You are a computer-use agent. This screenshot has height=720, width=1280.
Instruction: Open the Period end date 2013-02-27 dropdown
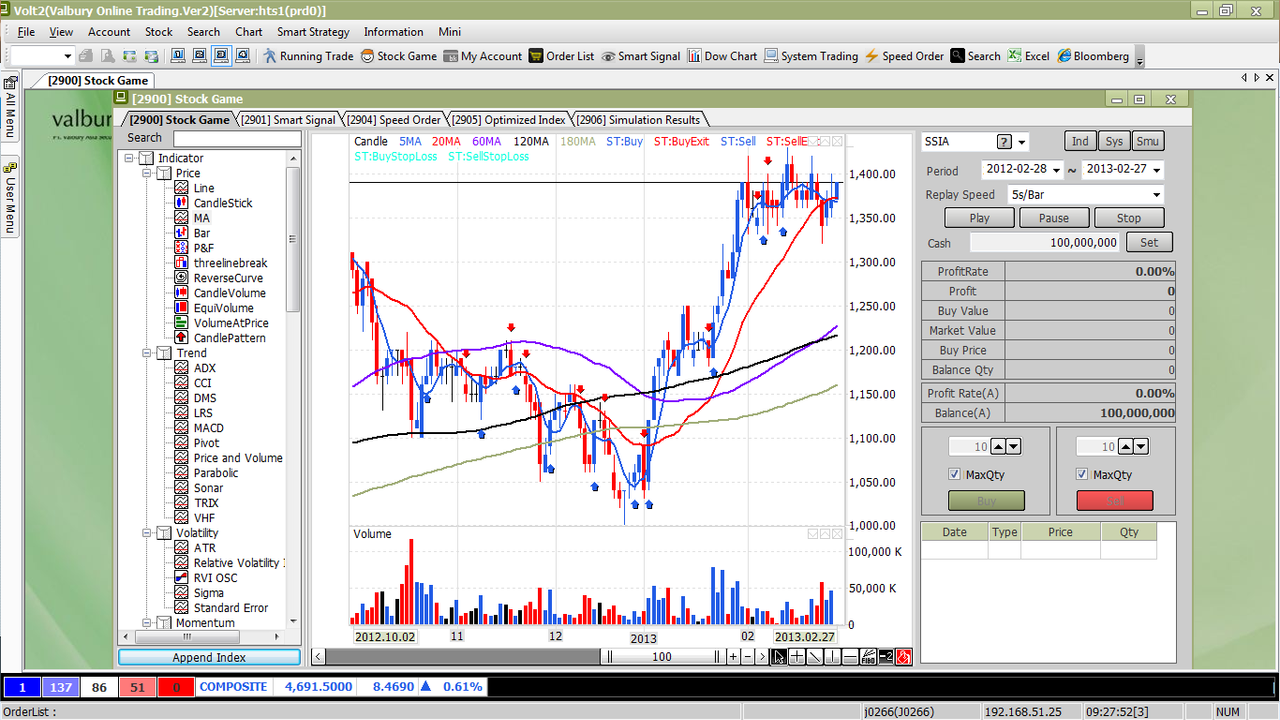point(1159,170)
